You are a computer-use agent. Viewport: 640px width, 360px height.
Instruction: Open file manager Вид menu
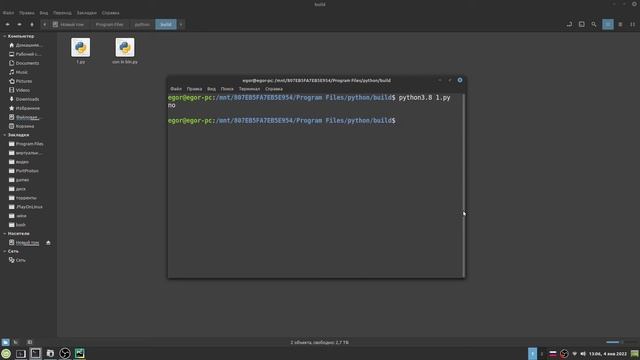coord(44,13)
